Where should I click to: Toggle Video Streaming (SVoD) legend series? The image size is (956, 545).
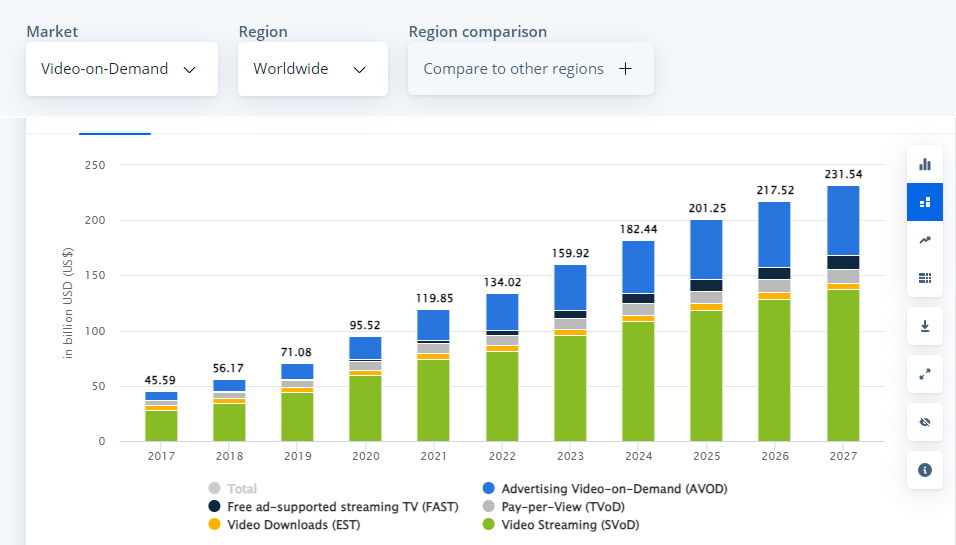(x=561, y=524)
